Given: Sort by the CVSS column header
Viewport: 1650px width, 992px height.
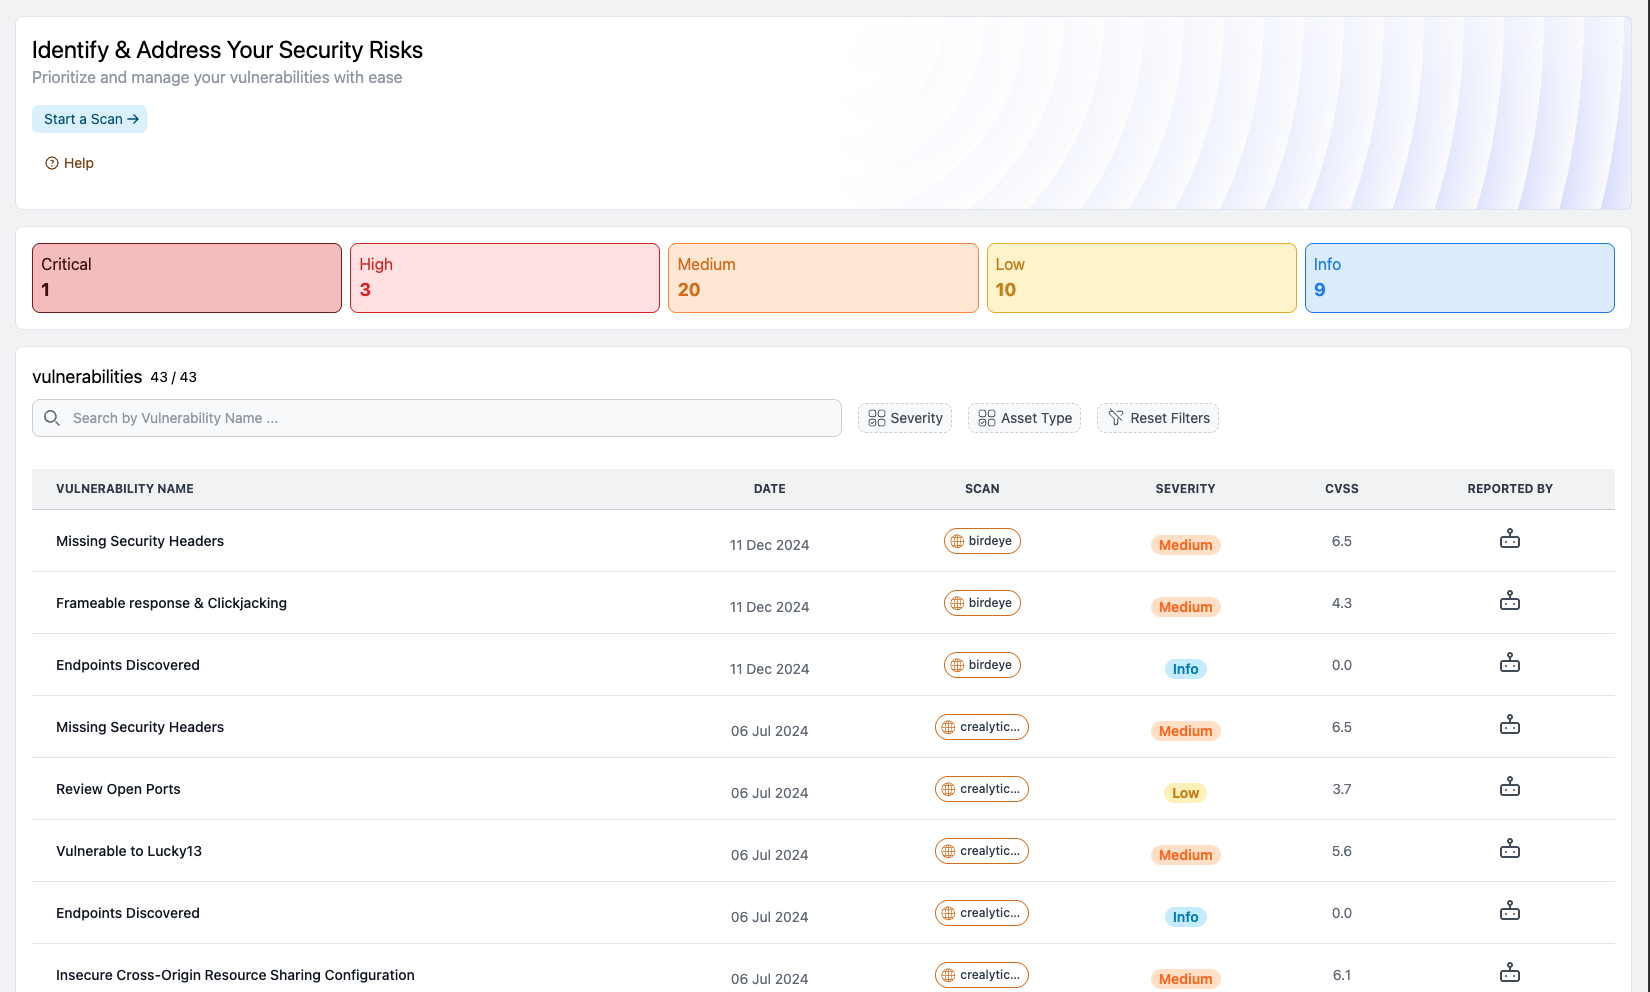Looking at the screenshot, I should click(1341, 489).
